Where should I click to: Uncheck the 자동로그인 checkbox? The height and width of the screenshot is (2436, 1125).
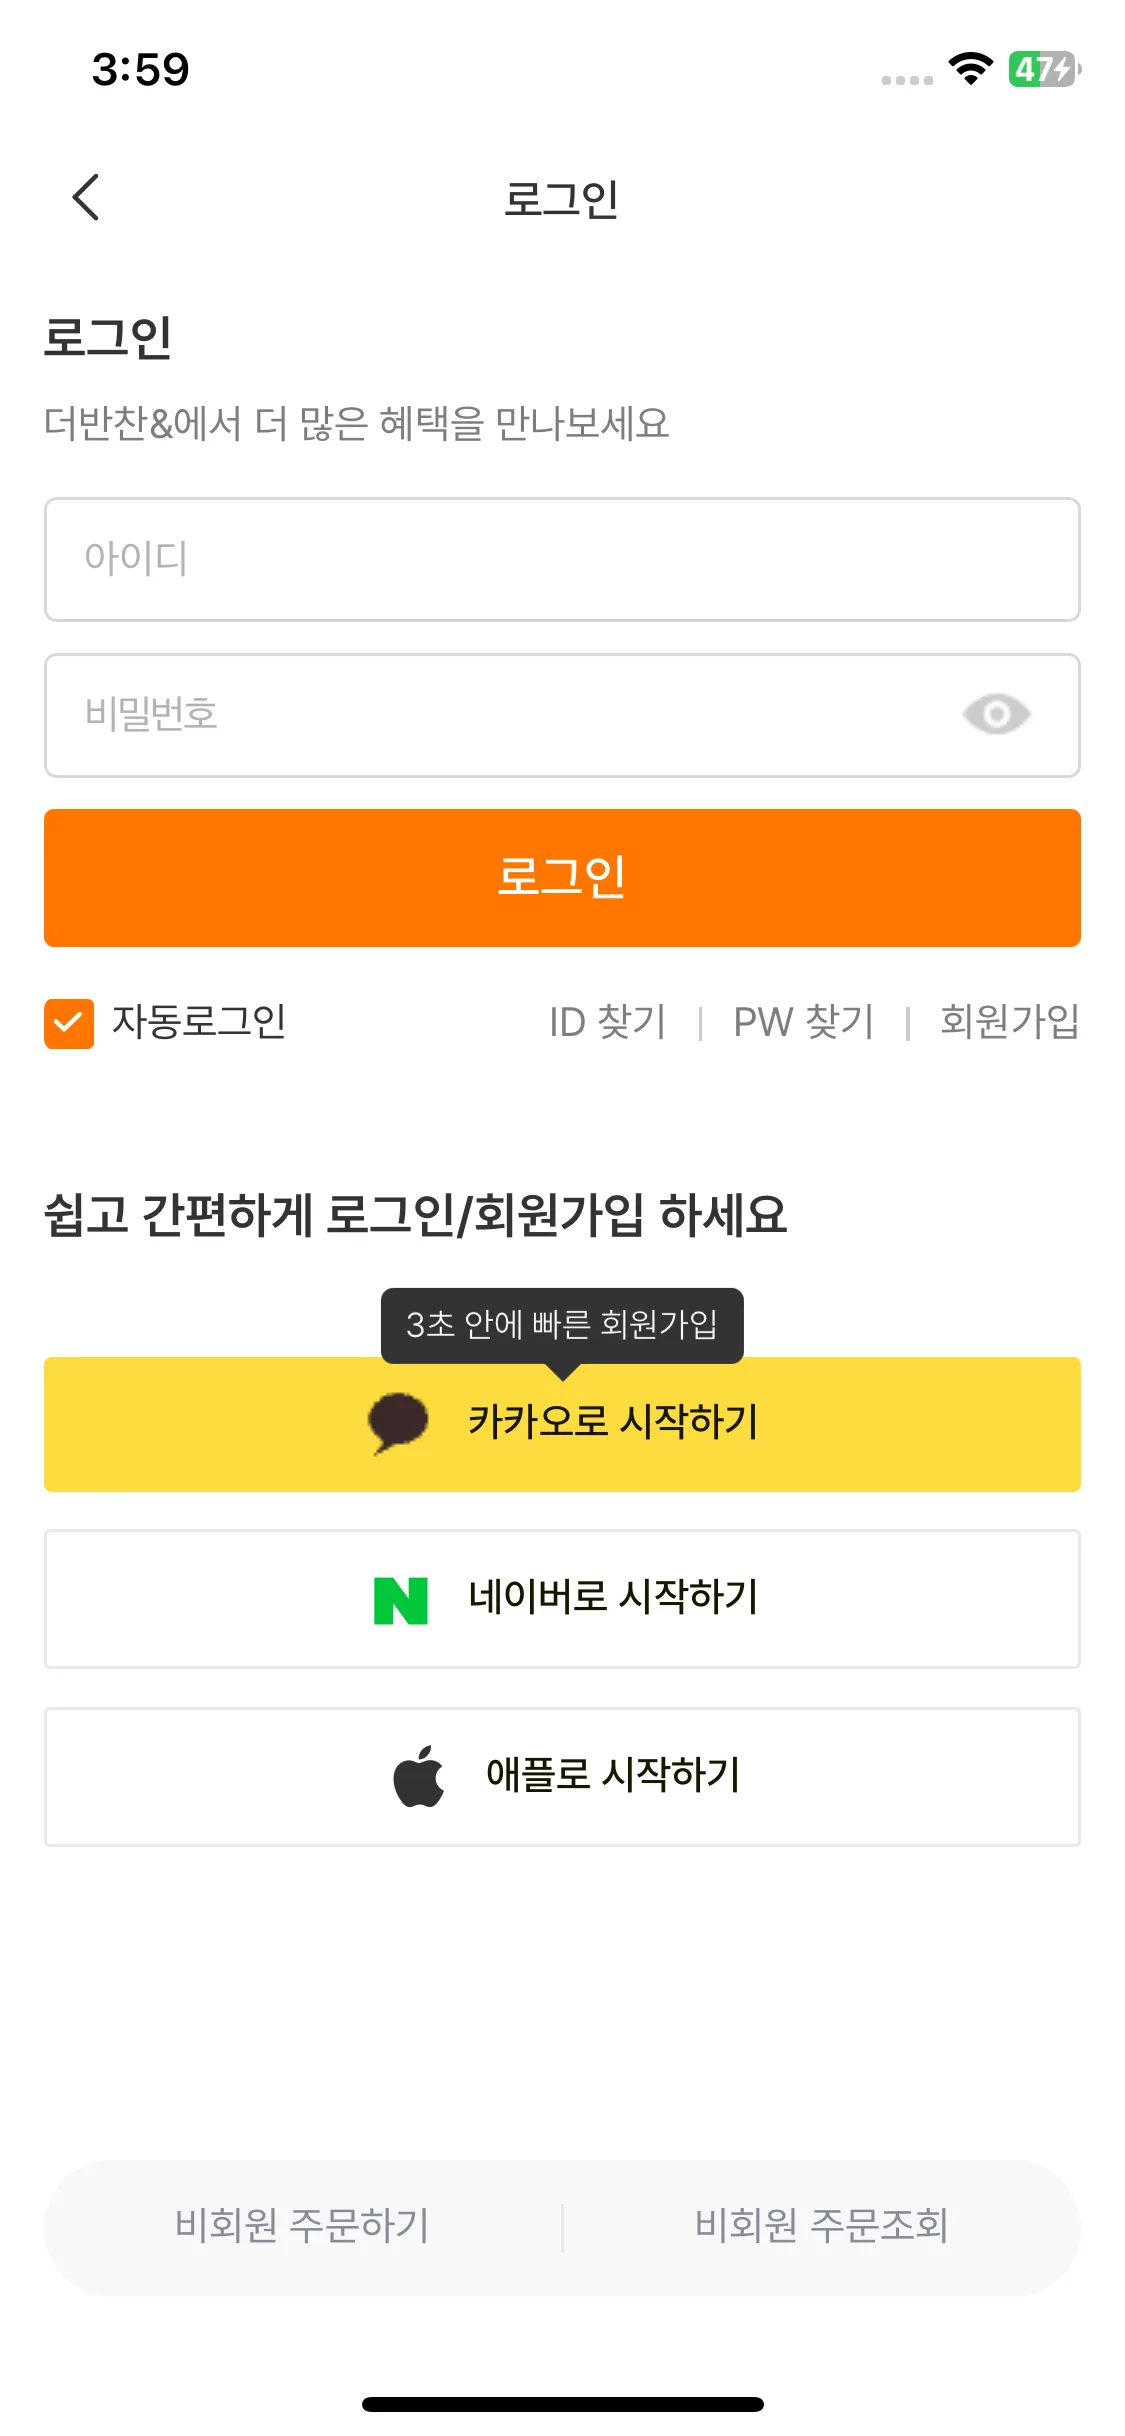[x=69, y=1023]
